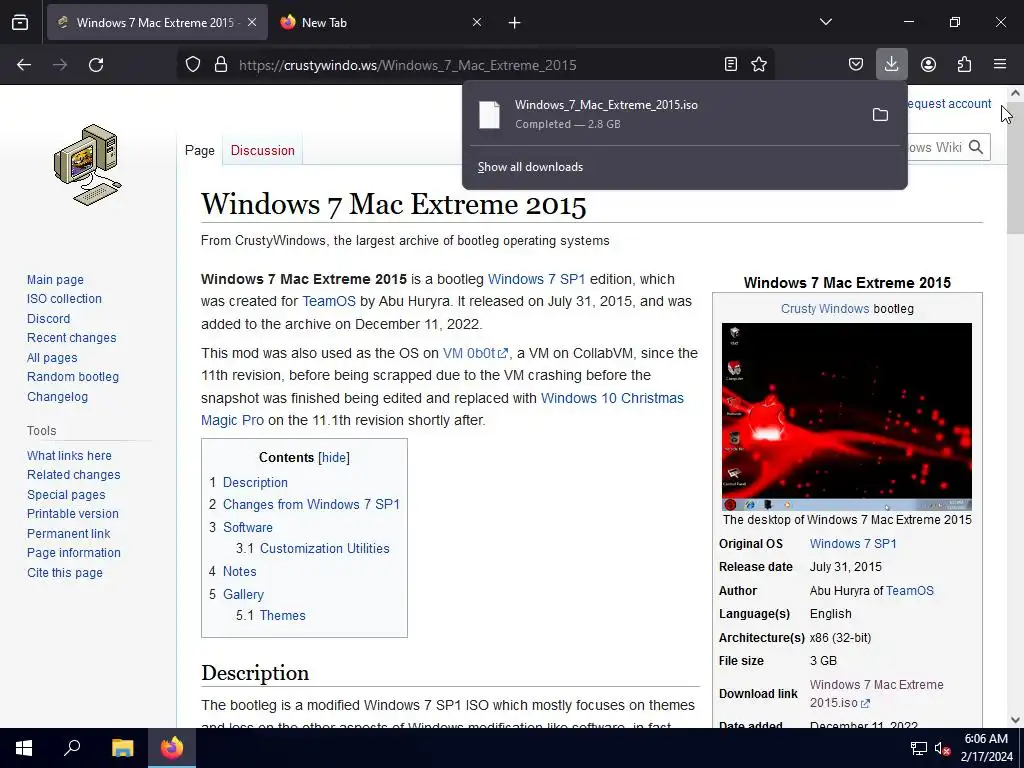Jump to Gallery section

(x=244, y=594)
